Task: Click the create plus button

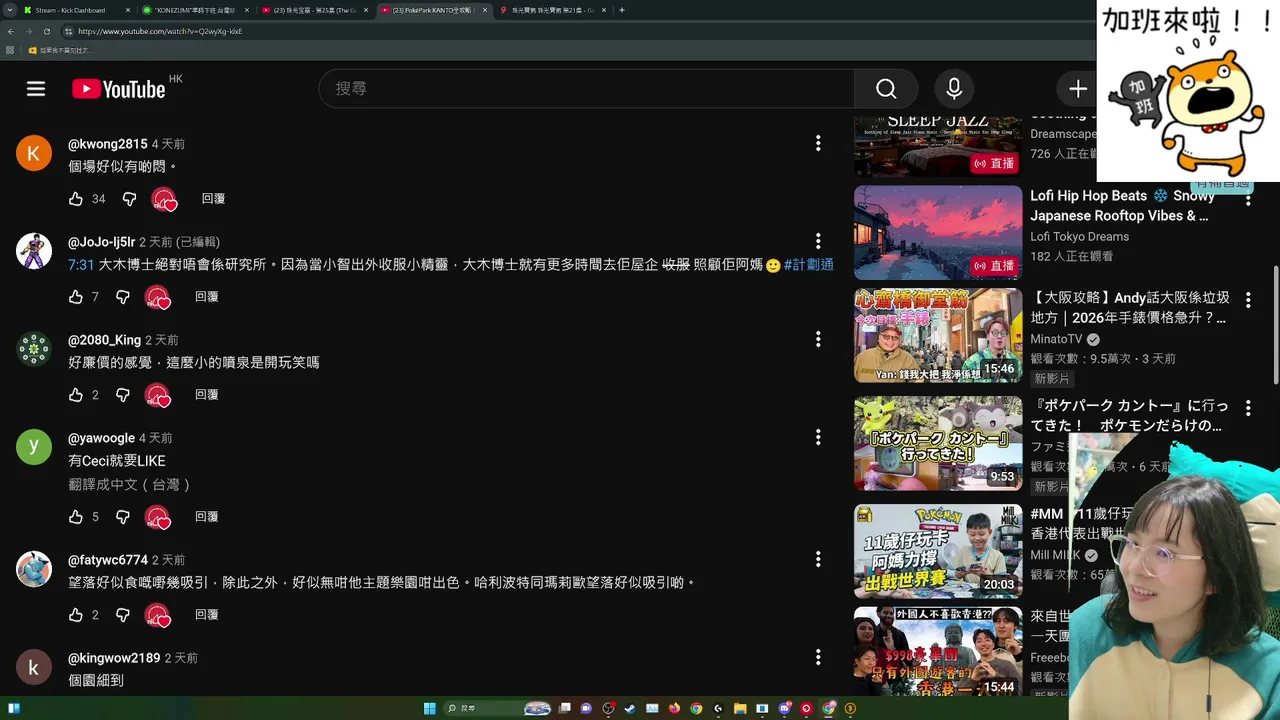Action: click(x=1078, y=89)
